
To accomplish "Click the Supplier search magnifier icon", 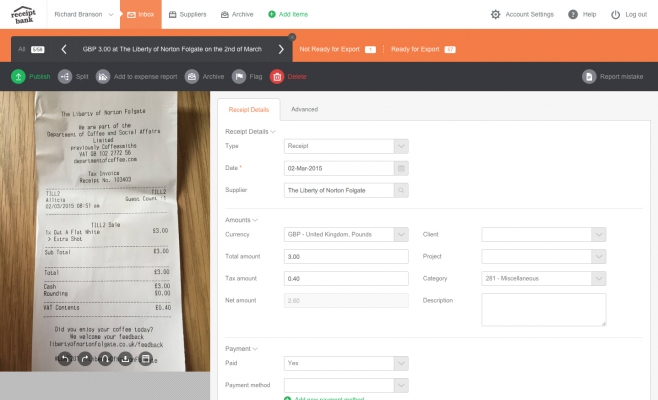I will [401, 190].
